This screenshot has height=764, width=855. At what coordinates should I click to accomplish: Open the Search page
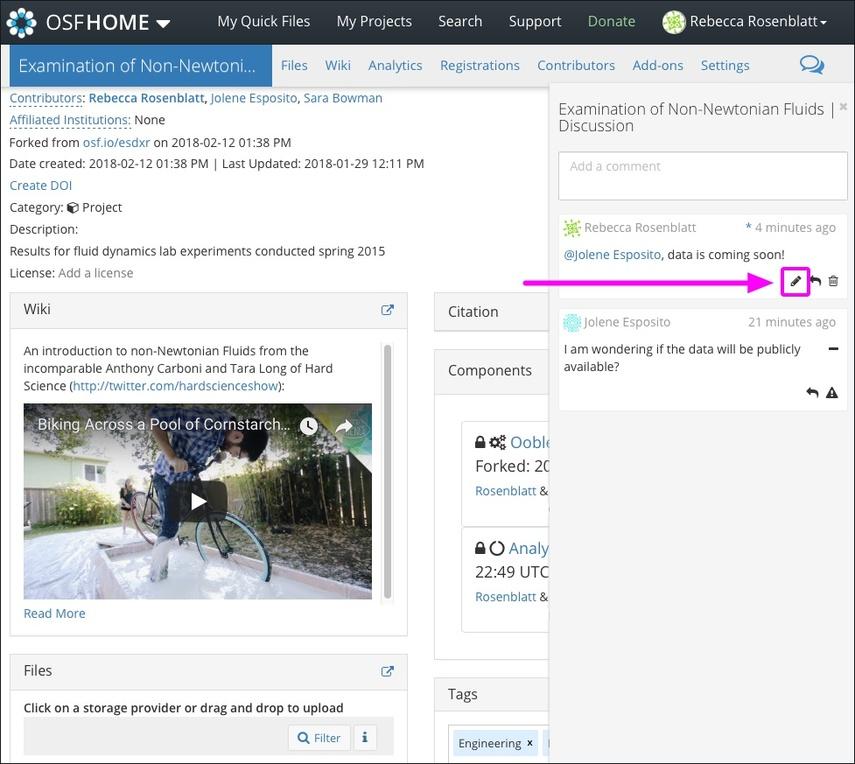460,21
